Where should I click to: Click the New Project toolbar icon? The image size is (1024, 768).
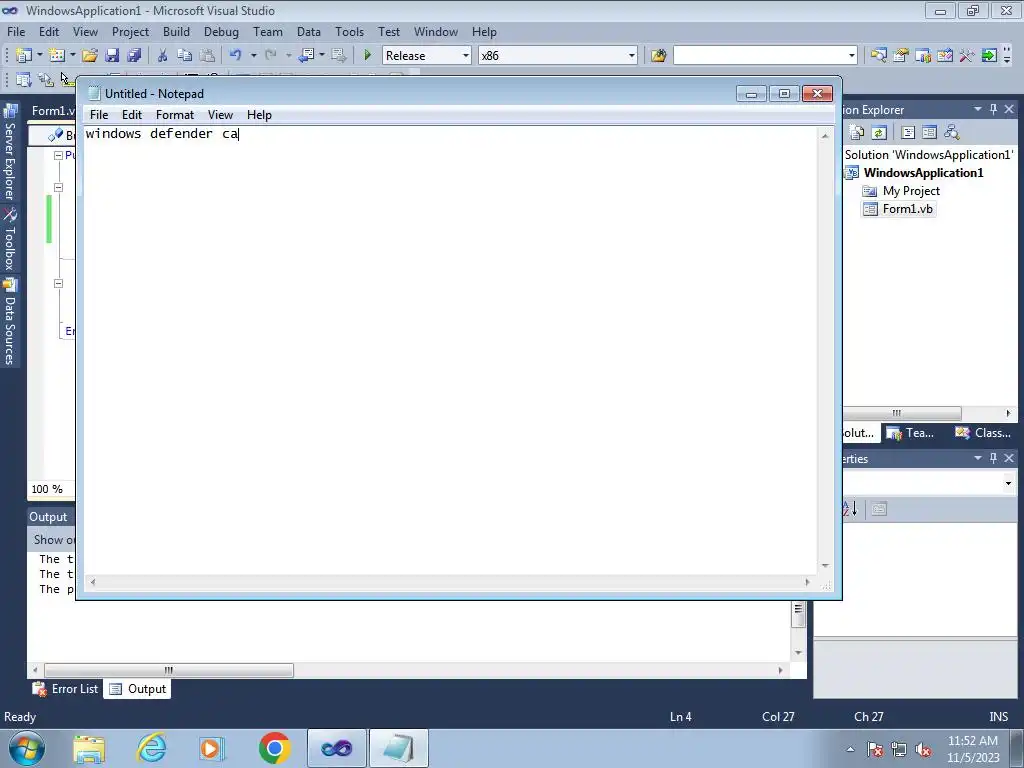(x=24, y=56)
